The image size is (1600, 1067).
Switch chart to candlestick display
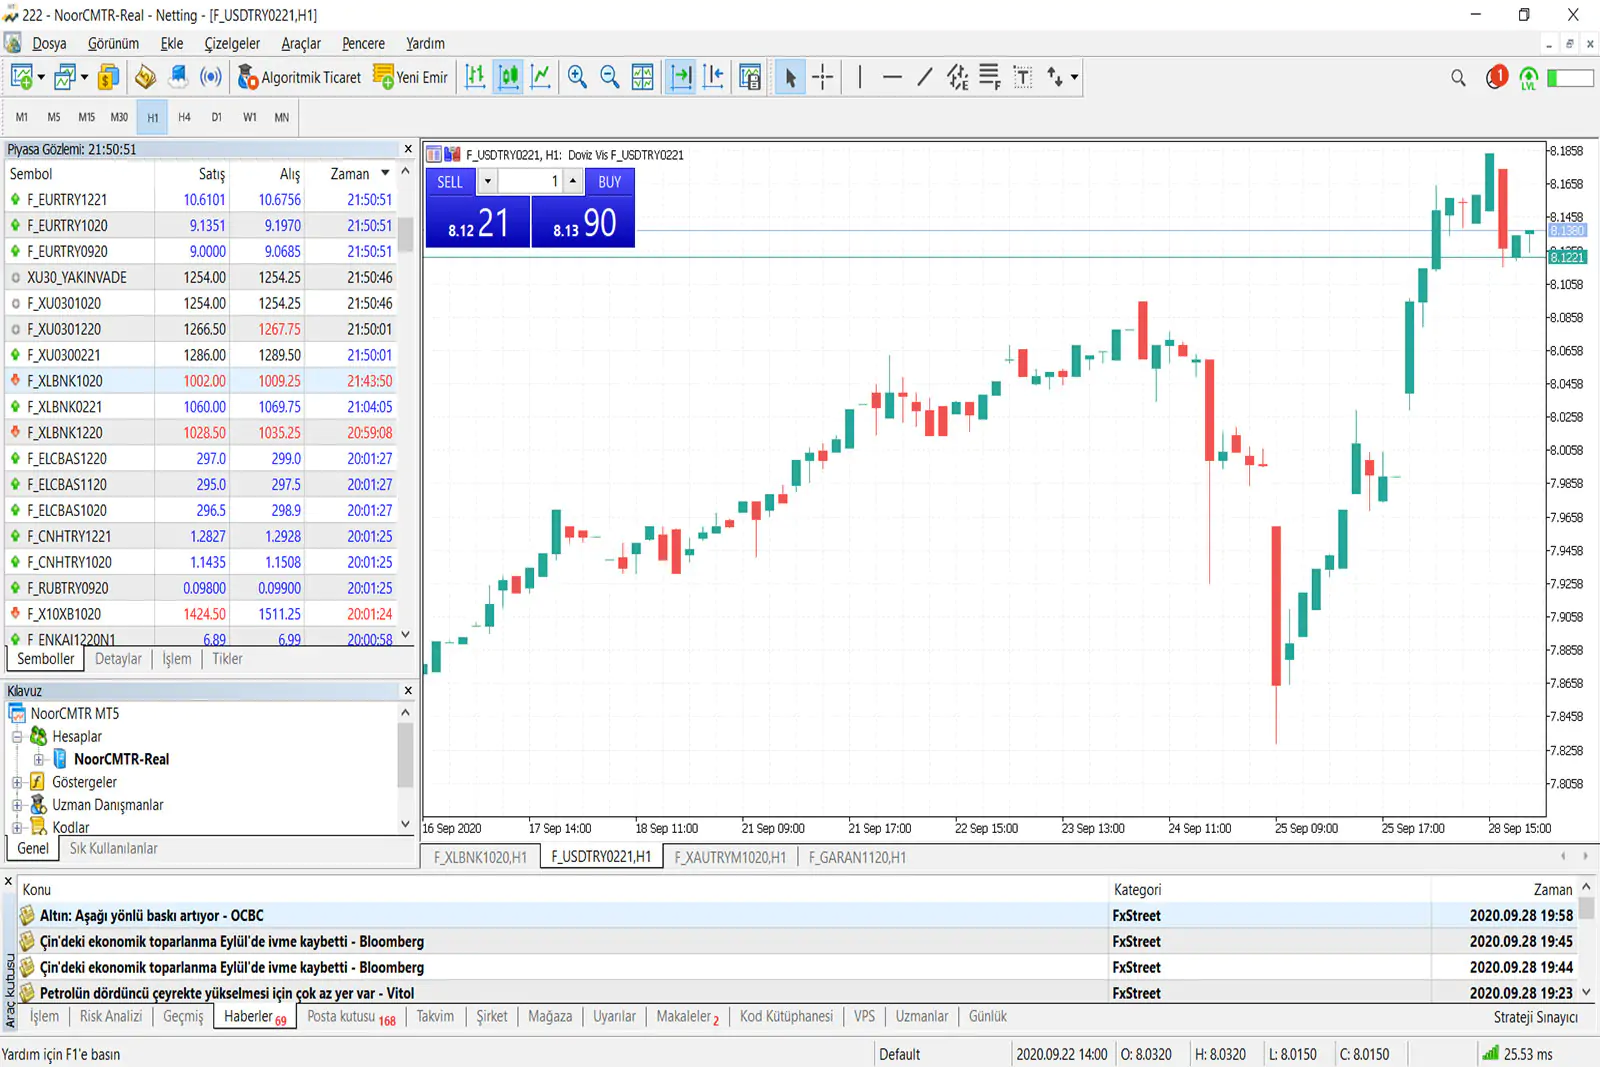click(x=508, y=77)
